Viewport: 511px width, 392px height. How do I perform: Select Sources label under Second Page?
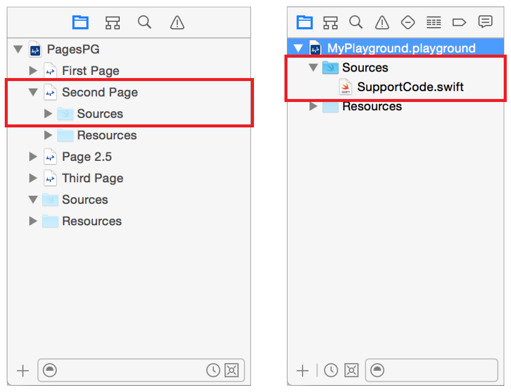tap(100, 114)
